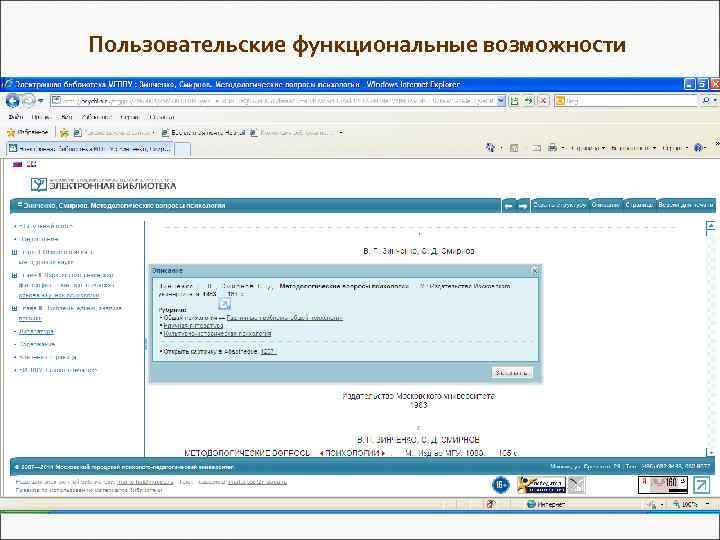Click the Интернет zone status bar indicator
This screenshot has width=720, height=540.
[x=546, y=505]
